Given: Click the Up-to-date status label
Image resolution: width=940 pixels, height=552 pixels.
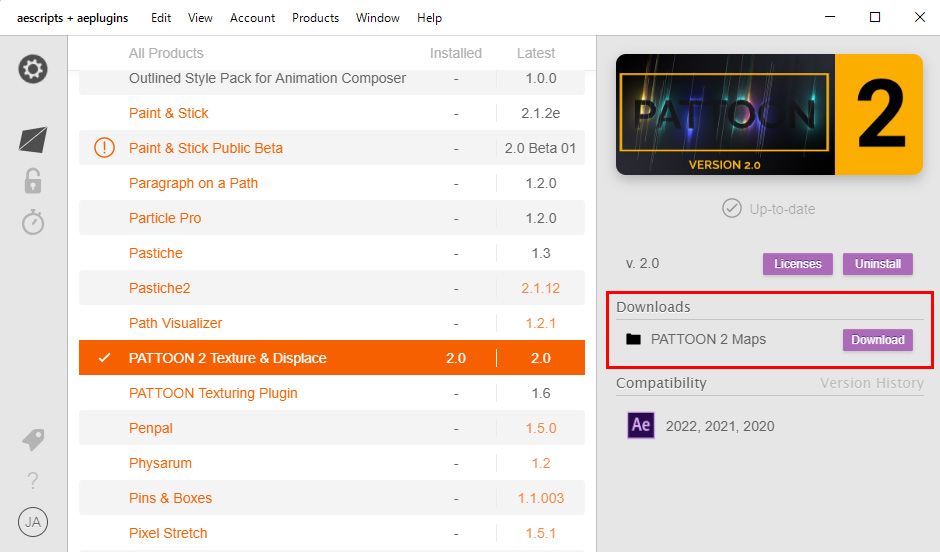Looking at the screenshot, I should coord(782,209).
